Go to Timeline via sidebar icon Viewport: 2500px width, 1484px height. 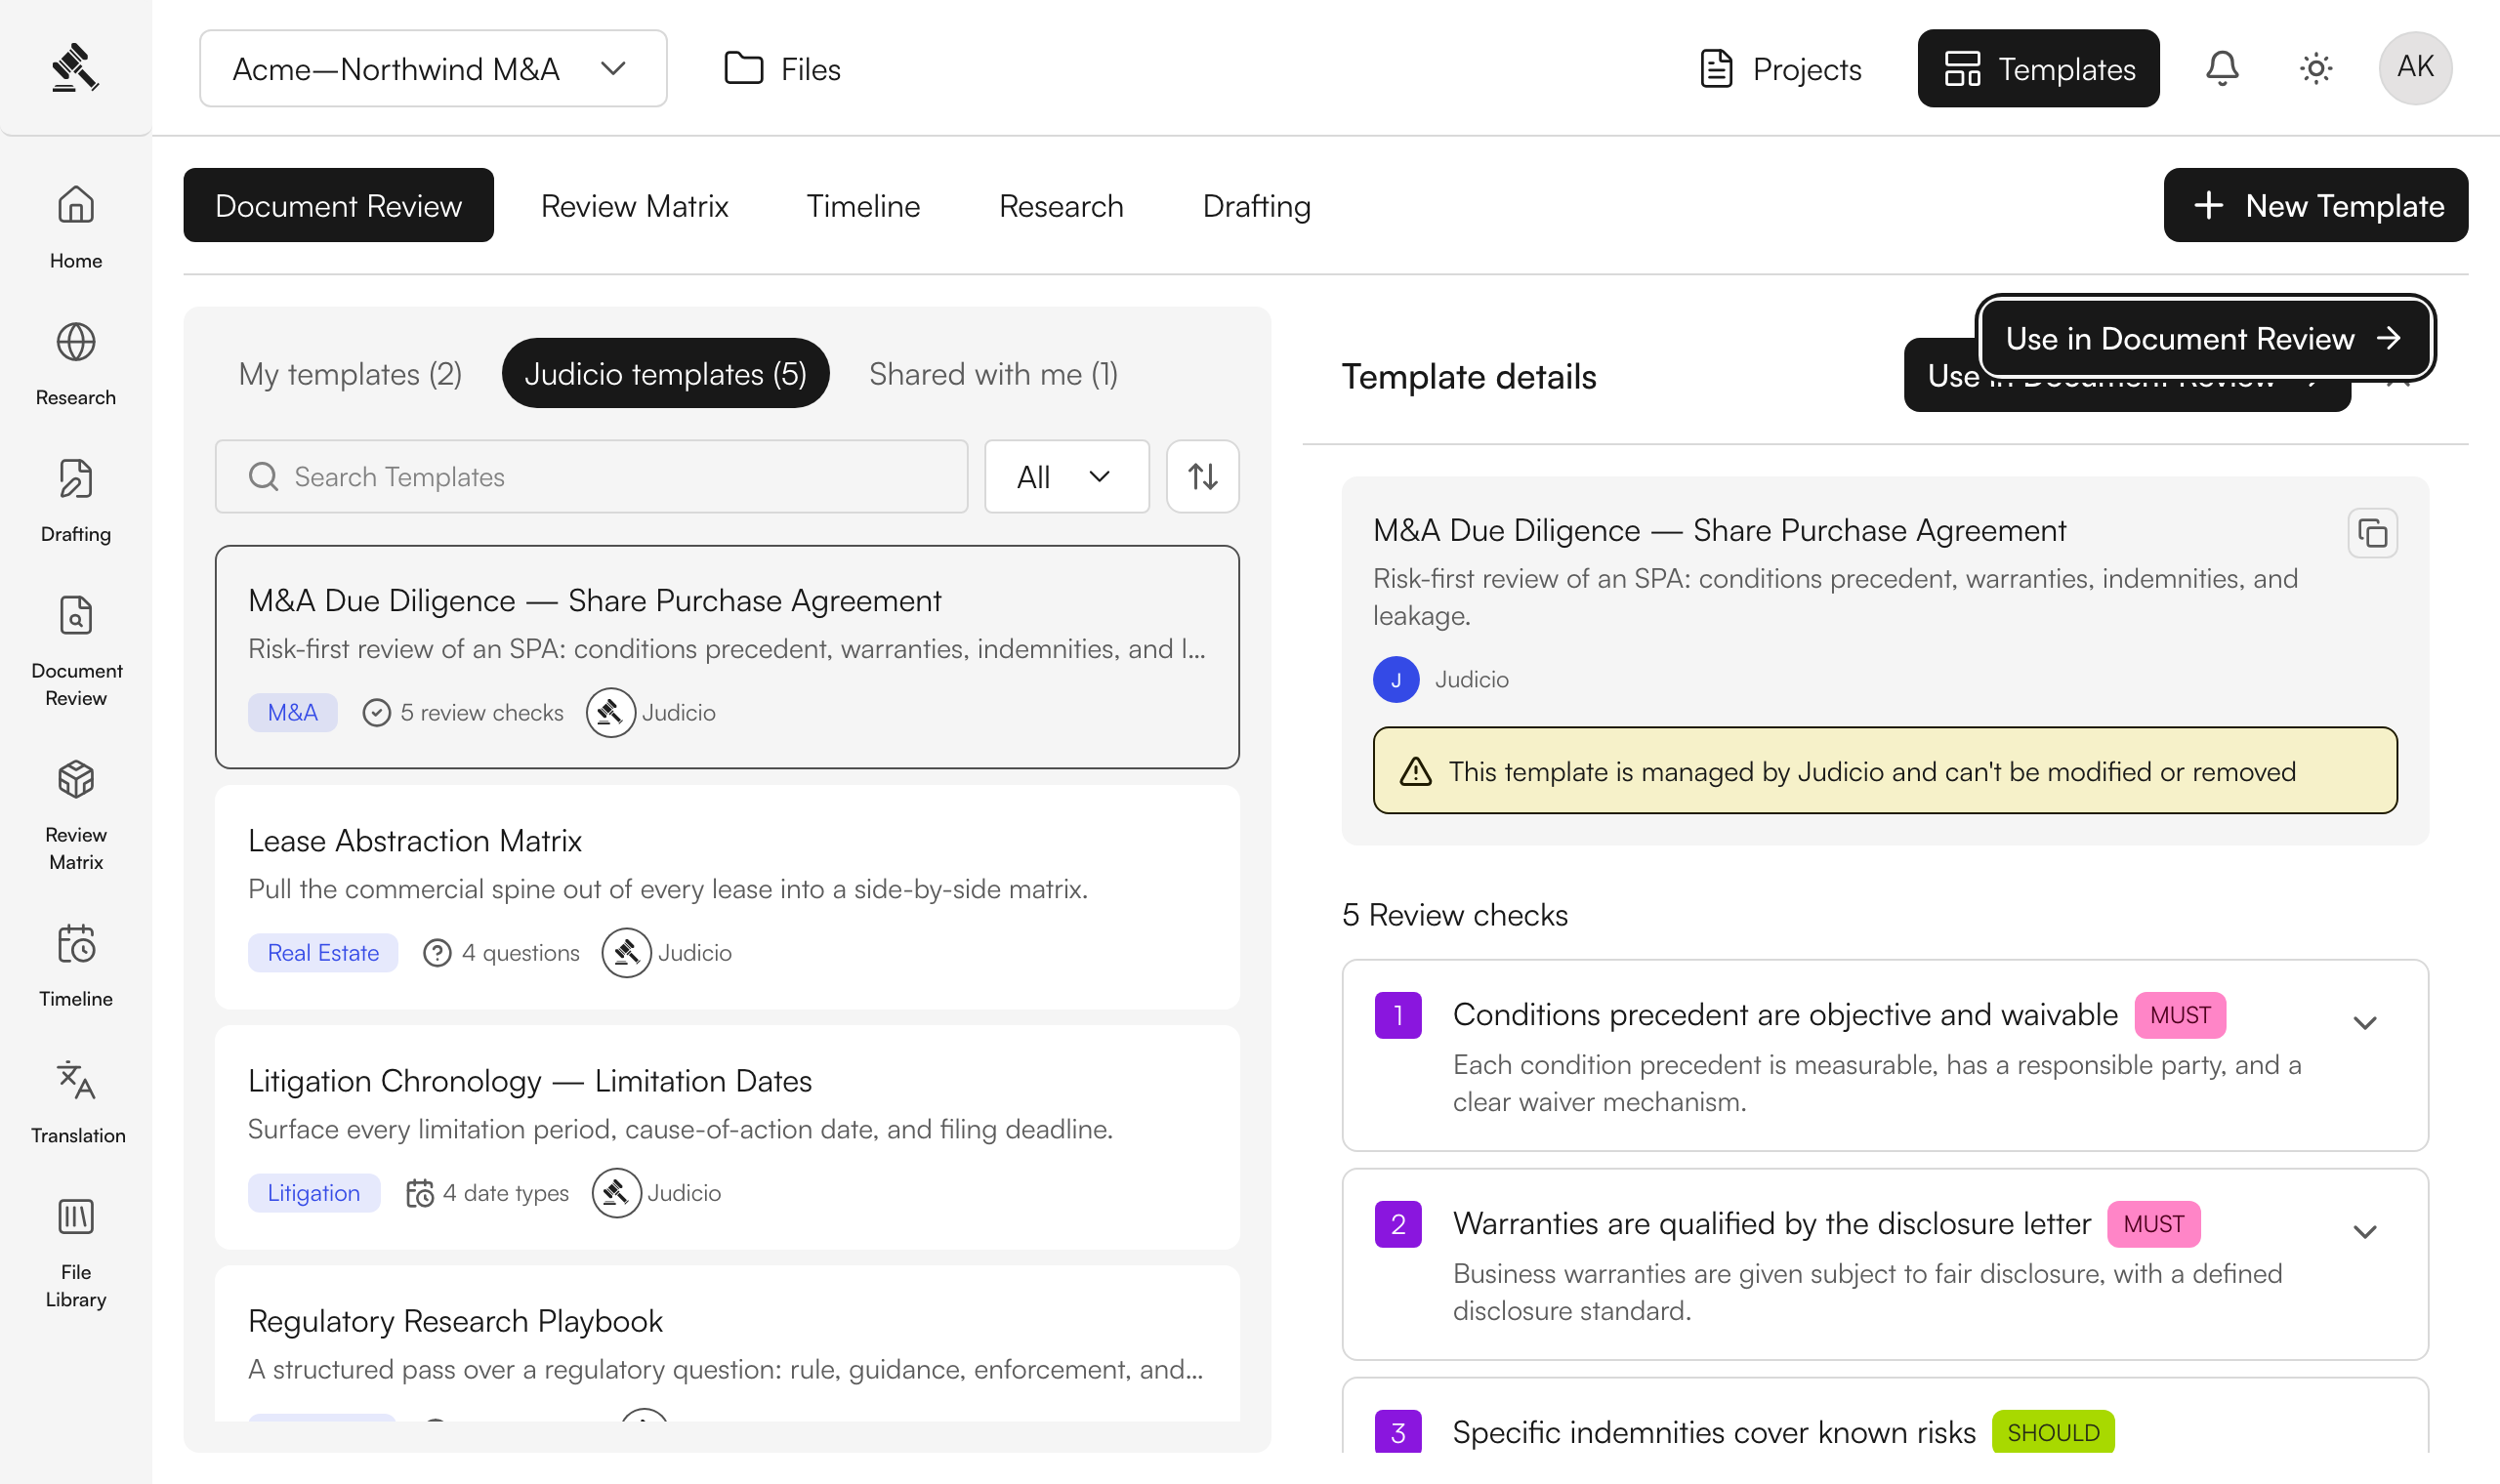click(x=76, y=965)
